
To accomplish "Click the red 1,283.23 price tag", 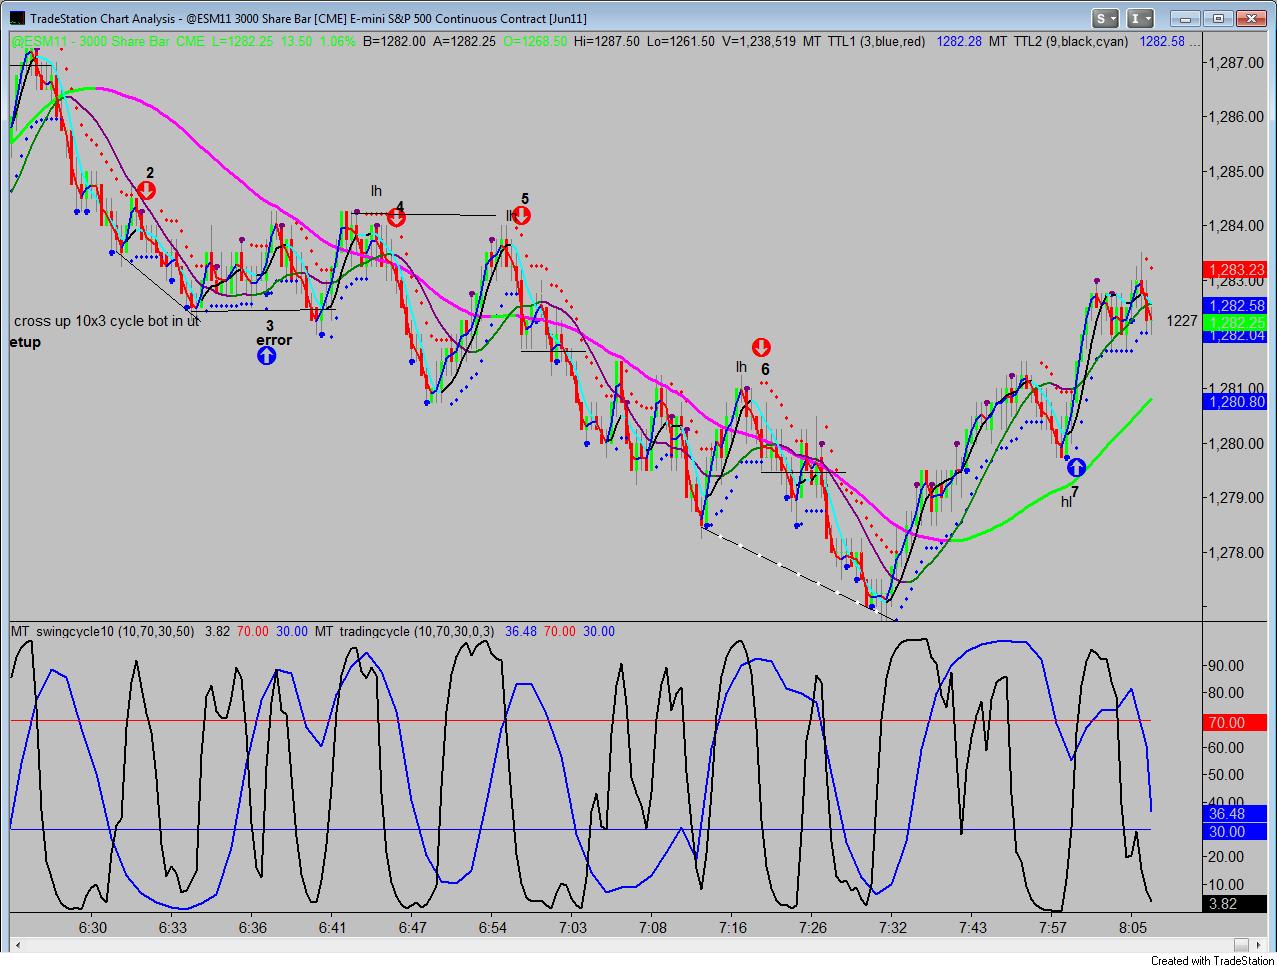I will (1237, 270).
